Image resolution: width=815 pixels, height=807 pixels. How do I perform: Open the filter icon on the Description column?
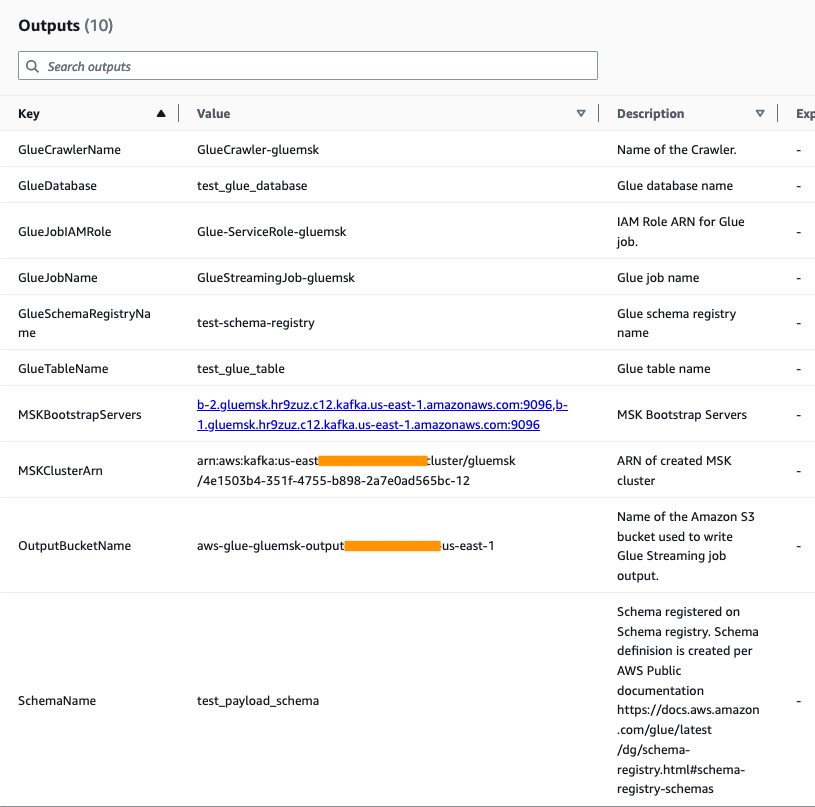760,113
